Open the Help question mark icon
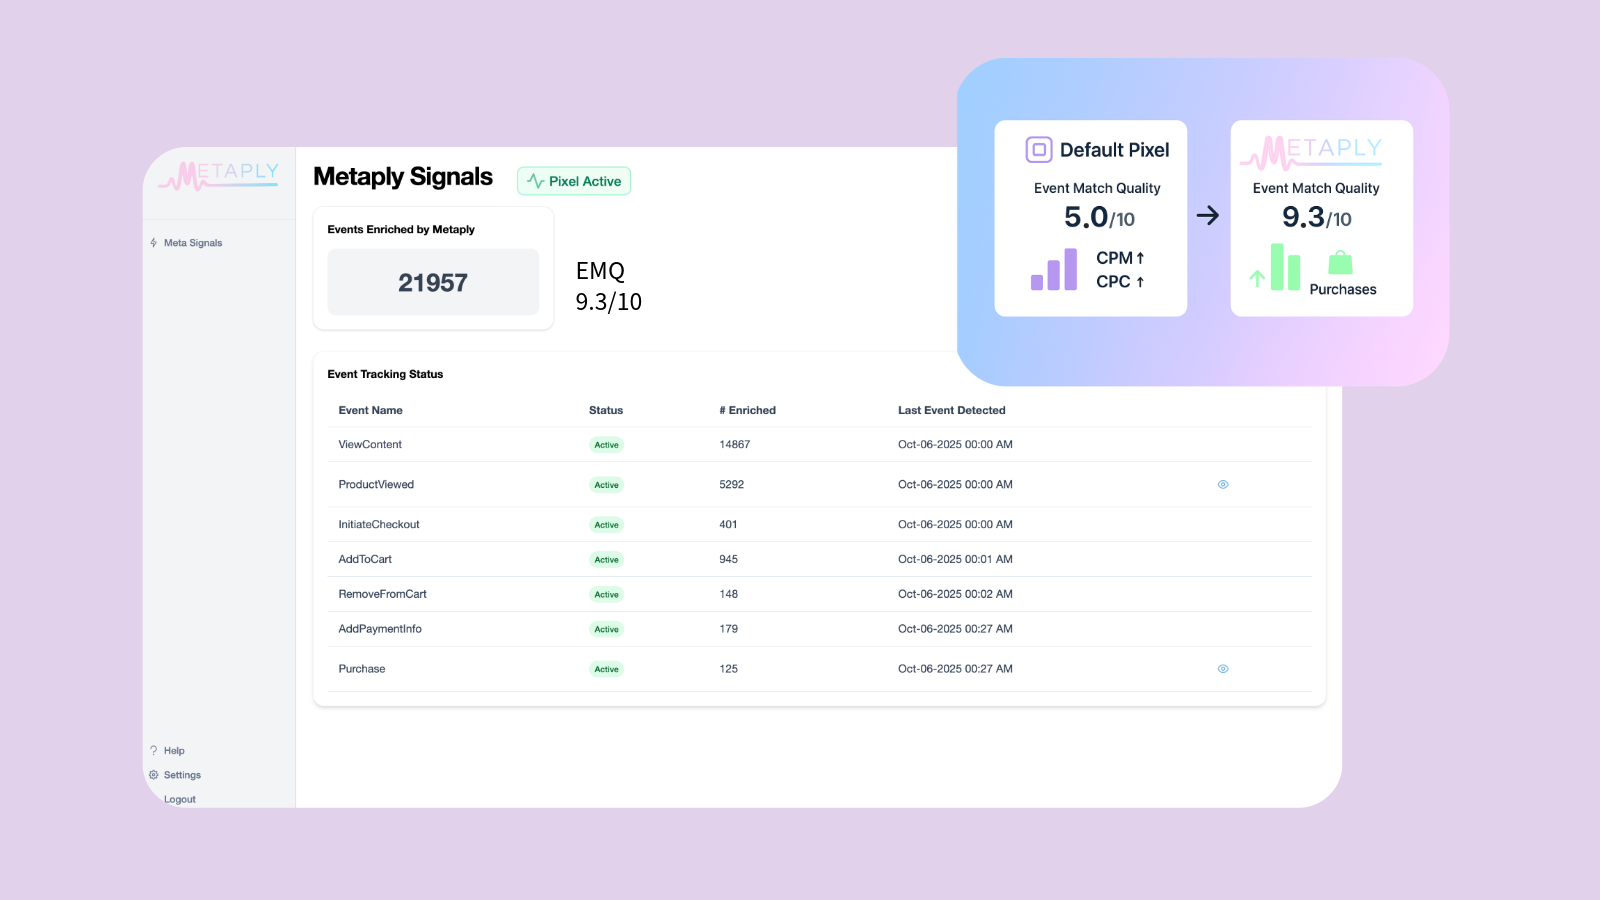The width and height of the screenshot is (1600, 900). tap(154, 751)
